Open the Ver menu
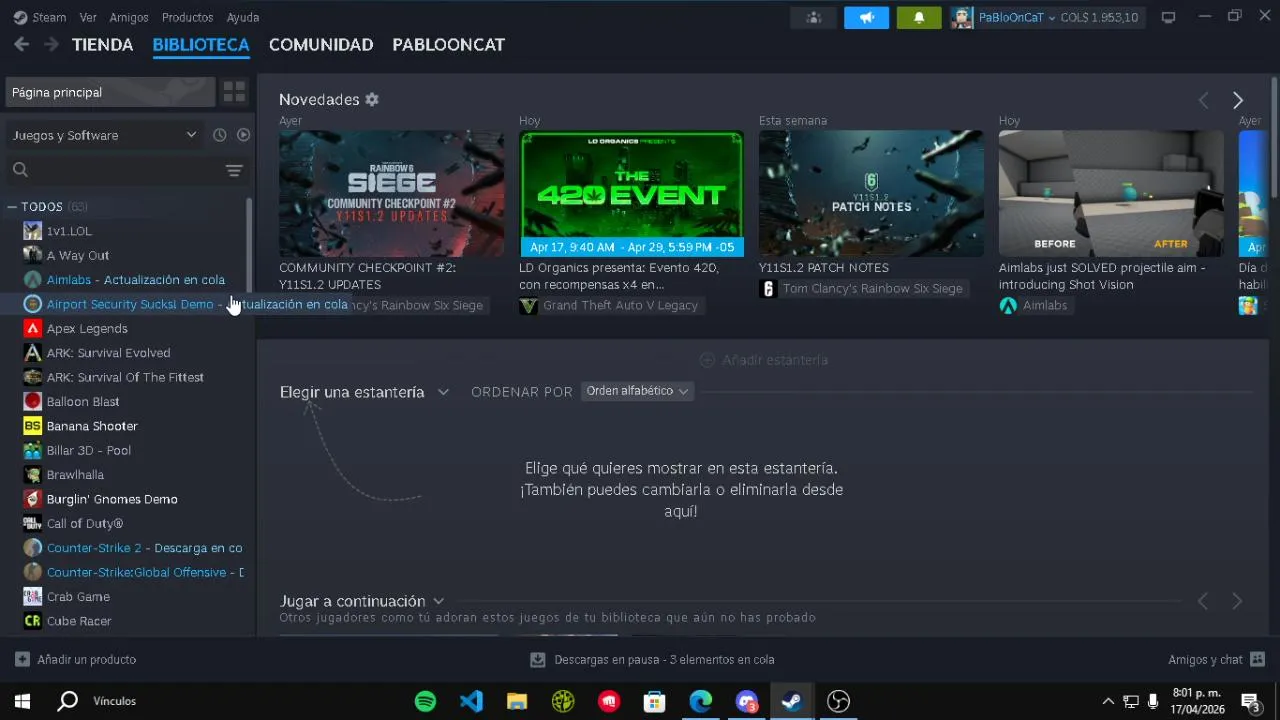Viewport: 1280px width, 720px height. coord(88,17)
